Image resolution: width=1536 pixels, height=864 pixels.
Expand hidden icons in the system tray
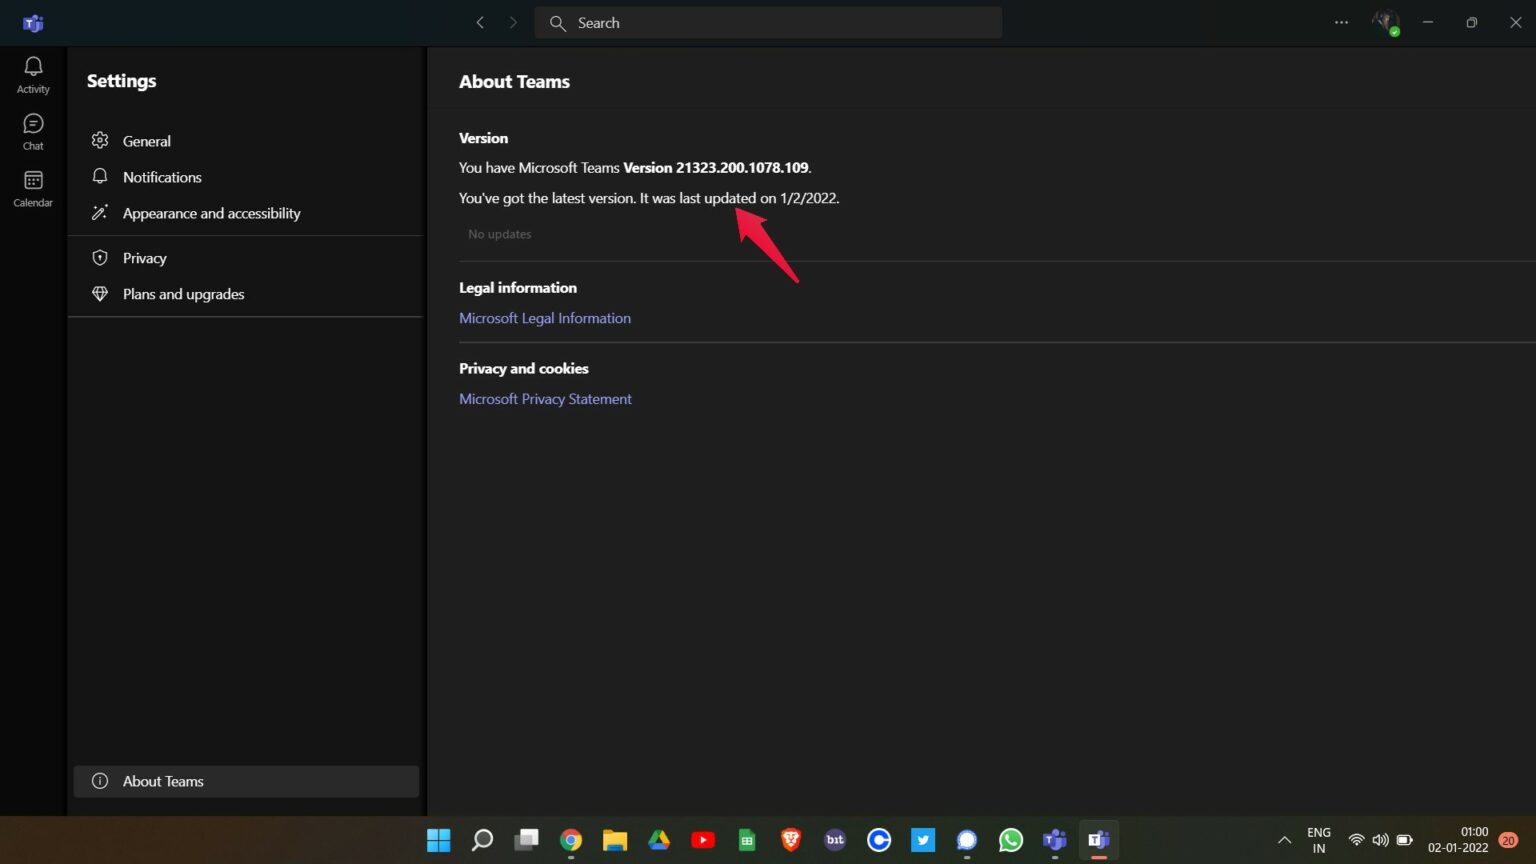coord(1284,840)
